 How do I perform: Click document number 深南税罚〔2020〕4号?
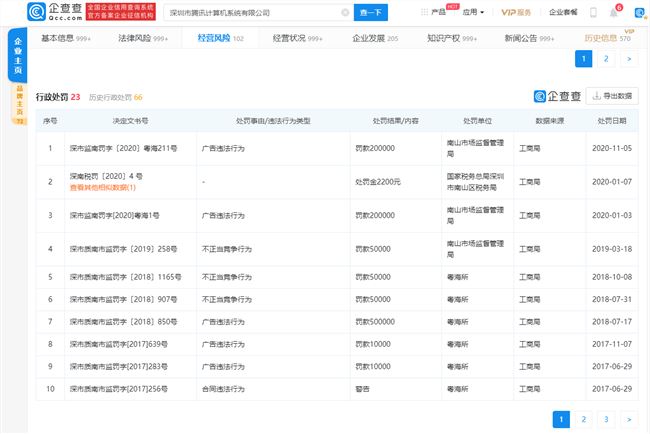pos(106,176)
